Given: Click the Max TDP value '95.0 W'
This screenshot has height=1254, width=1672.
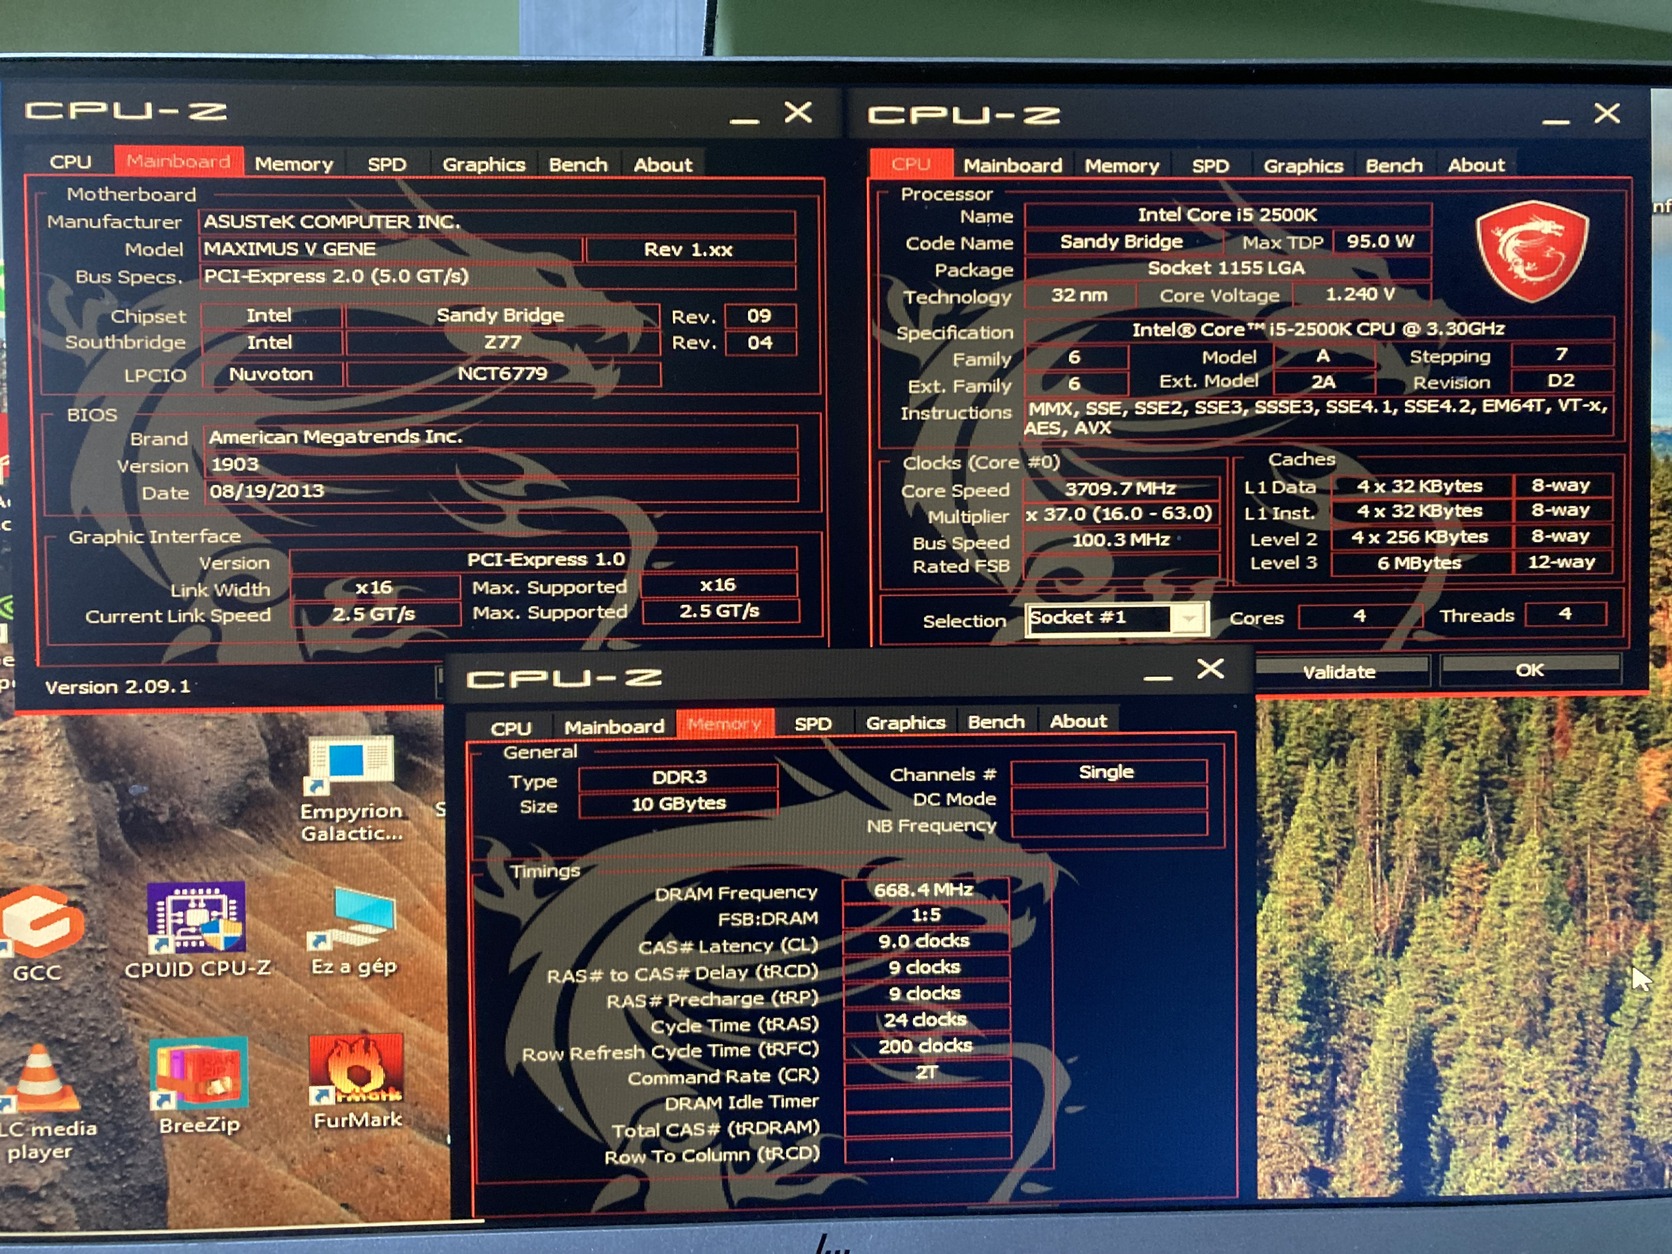Looking at the screenshot, I should point(1380,241).
